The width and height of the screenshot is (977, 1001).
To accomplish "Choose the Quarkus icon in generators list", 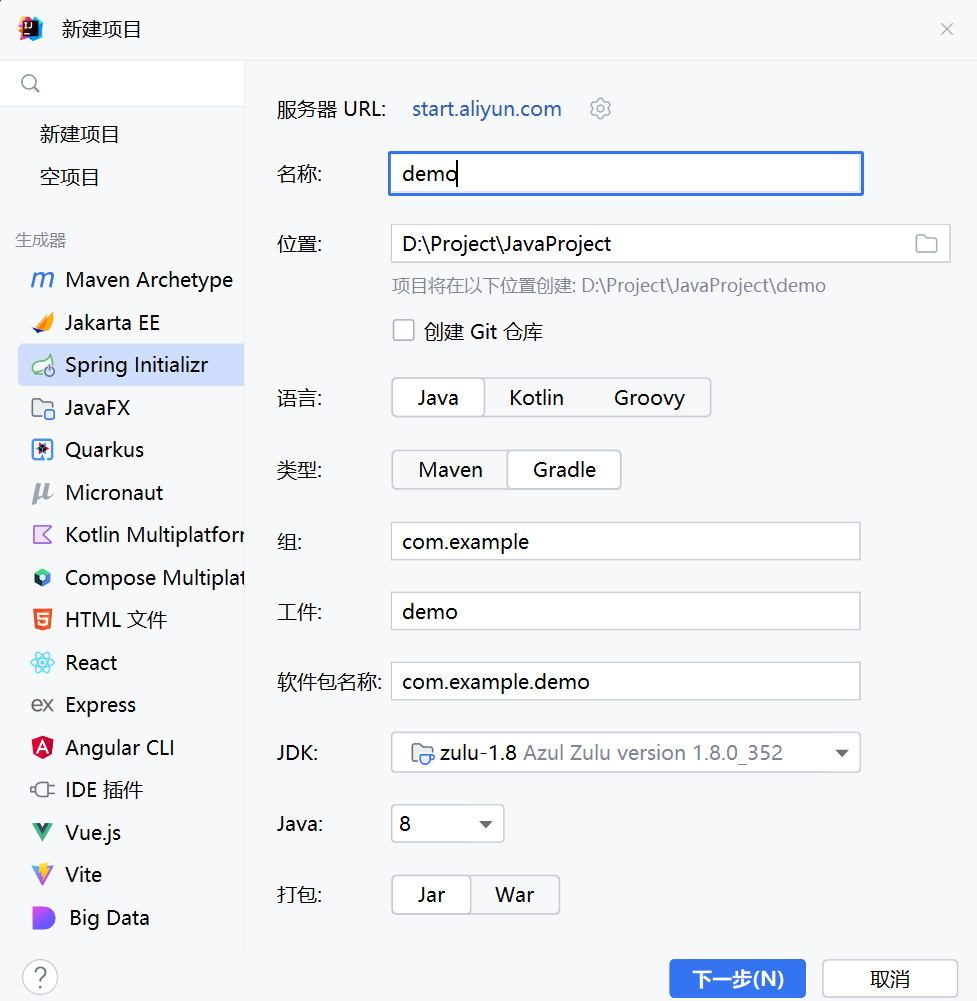I will [42, 450].
